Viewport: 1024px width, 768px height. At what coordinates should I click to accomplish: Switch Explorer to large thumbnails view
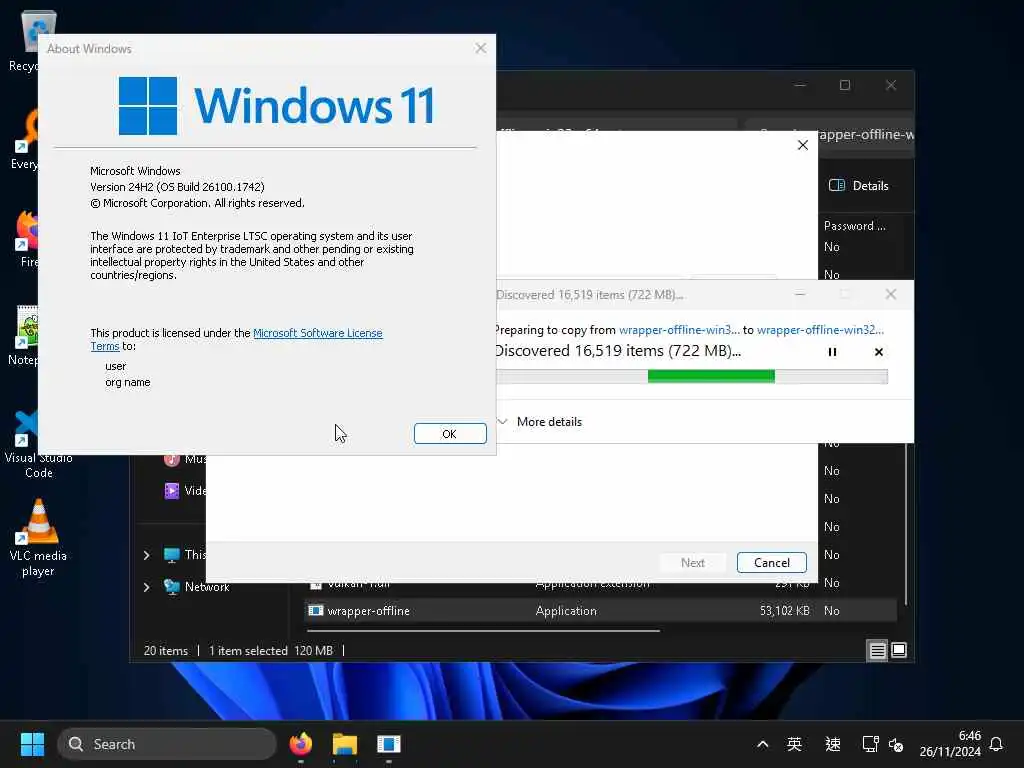pos(899,650)
